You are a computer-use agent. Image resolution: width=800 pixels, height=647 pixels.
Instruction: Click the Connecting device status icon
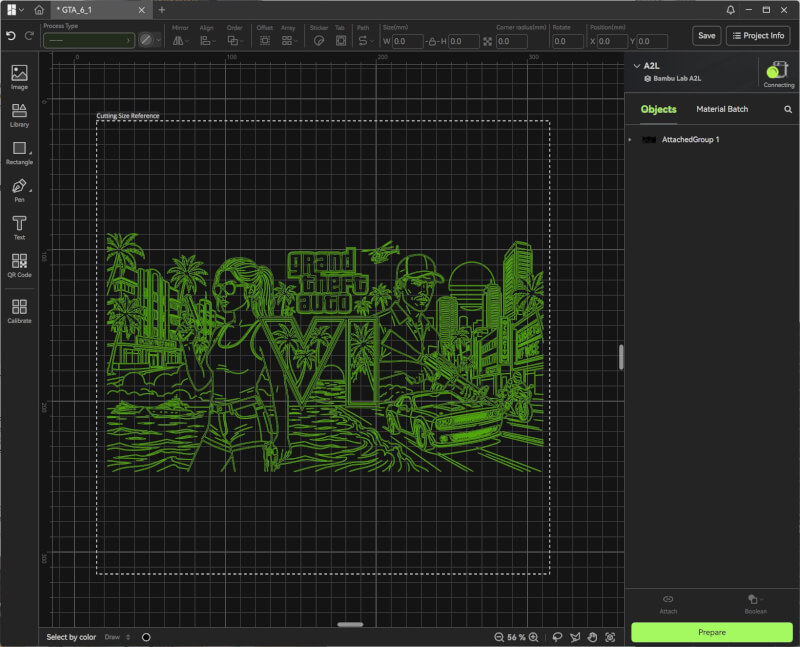pyautogui.click(x=778, y=74)
